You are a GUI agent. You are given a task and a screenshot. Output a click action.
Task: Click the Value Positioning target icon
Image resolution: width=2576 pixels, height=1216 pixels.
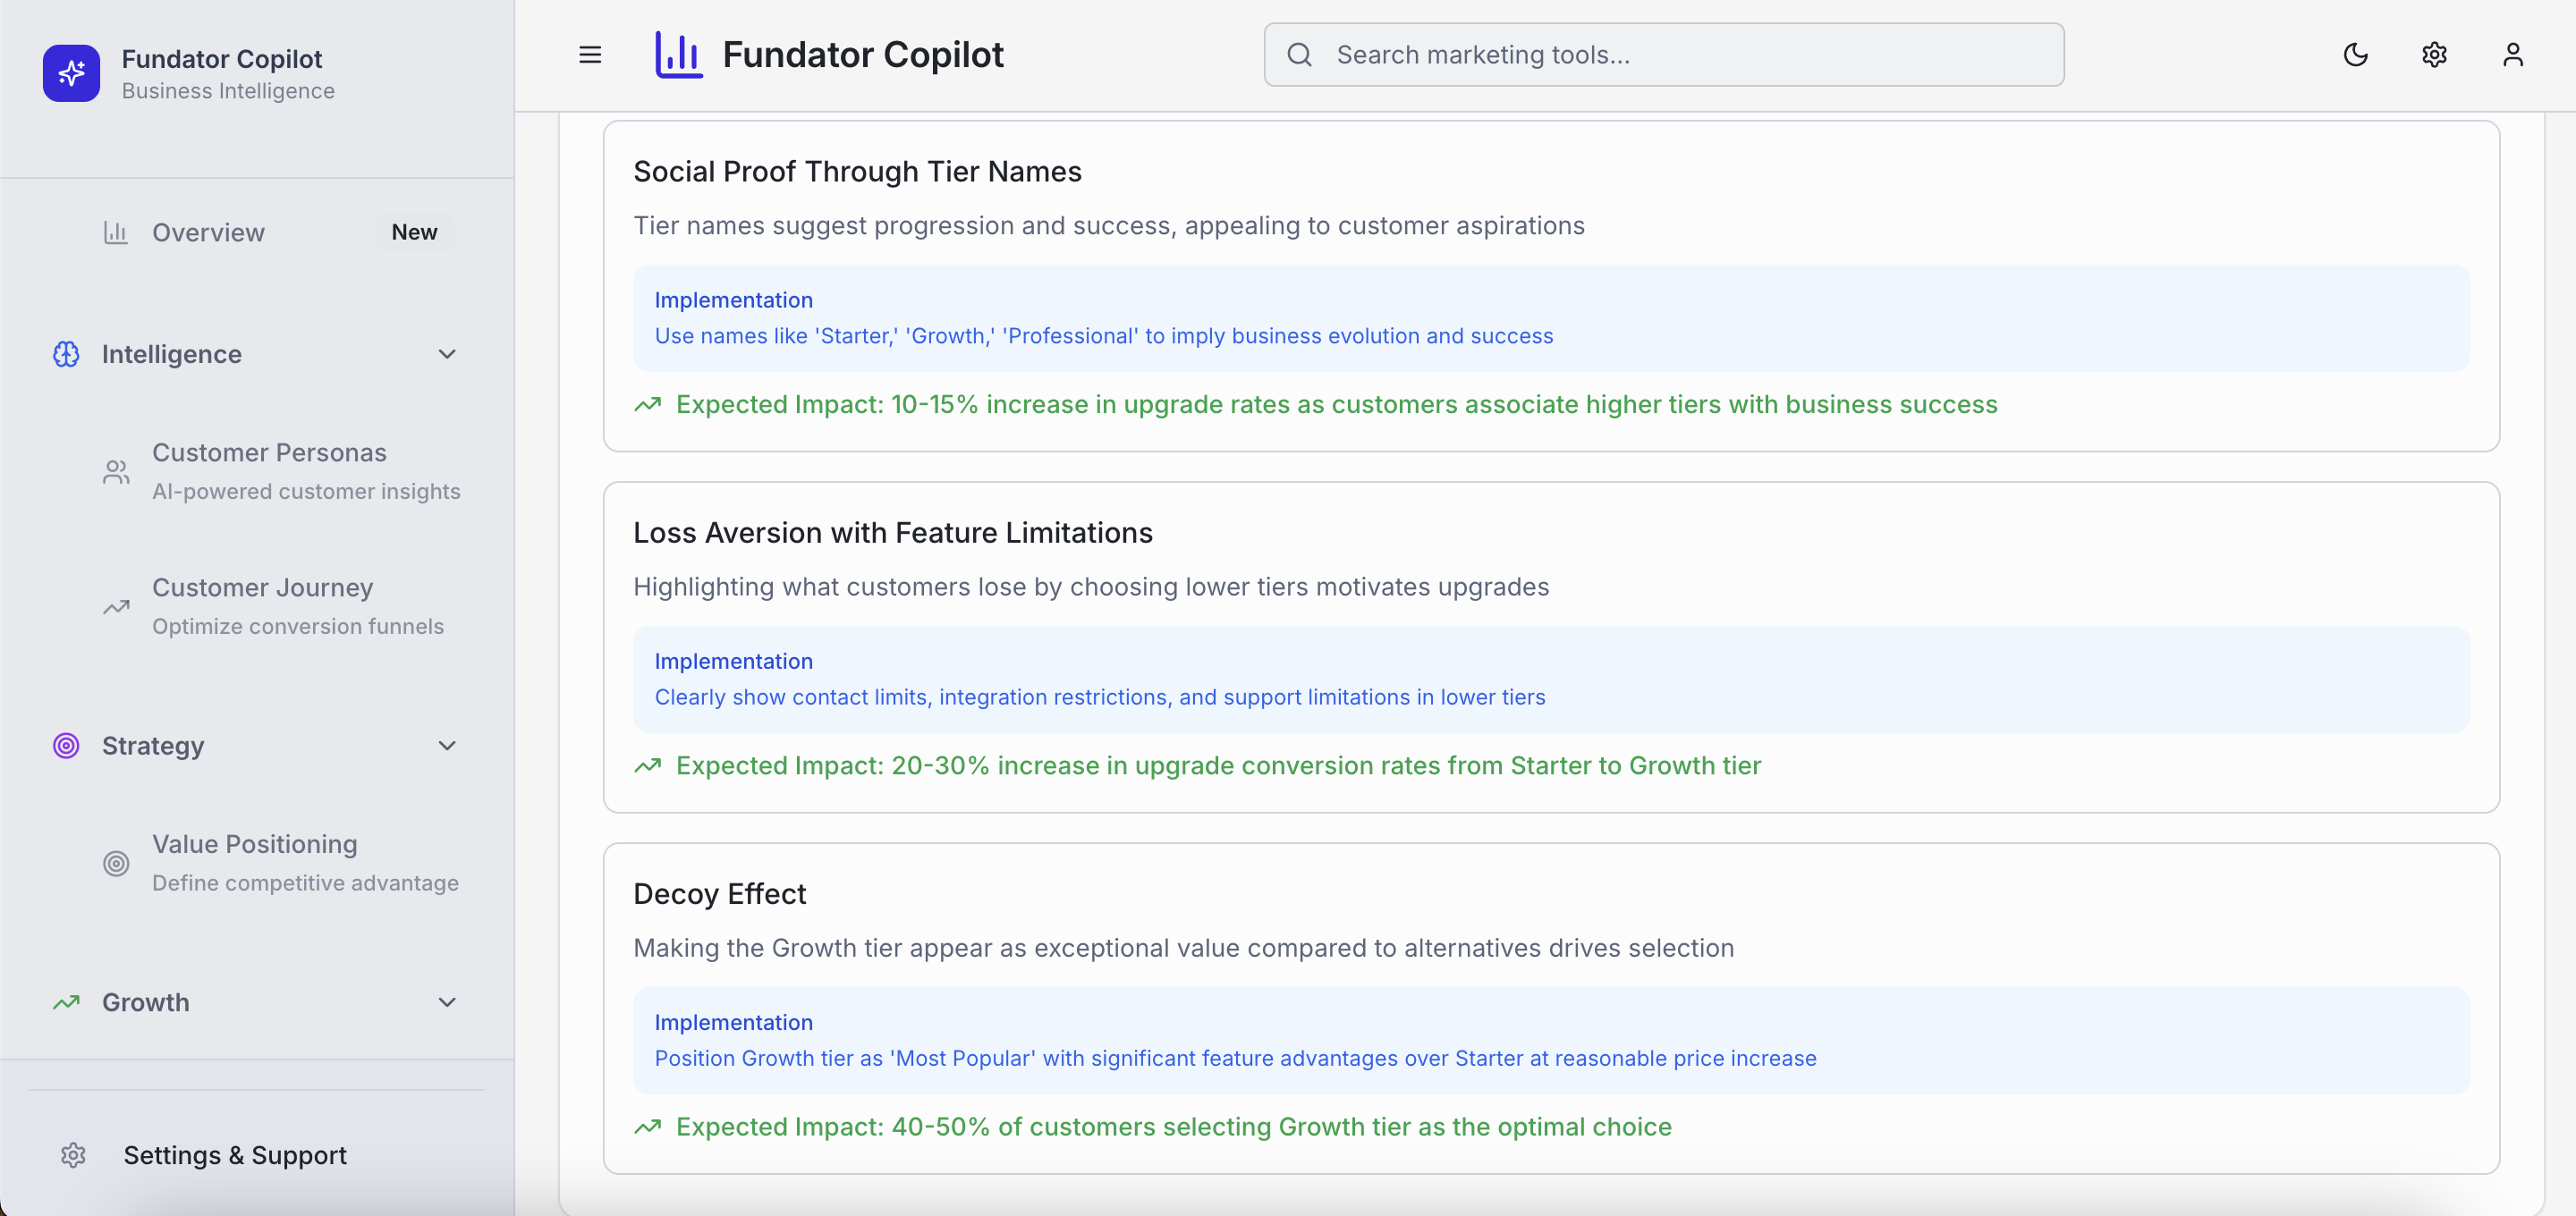[x=116, y=863]
